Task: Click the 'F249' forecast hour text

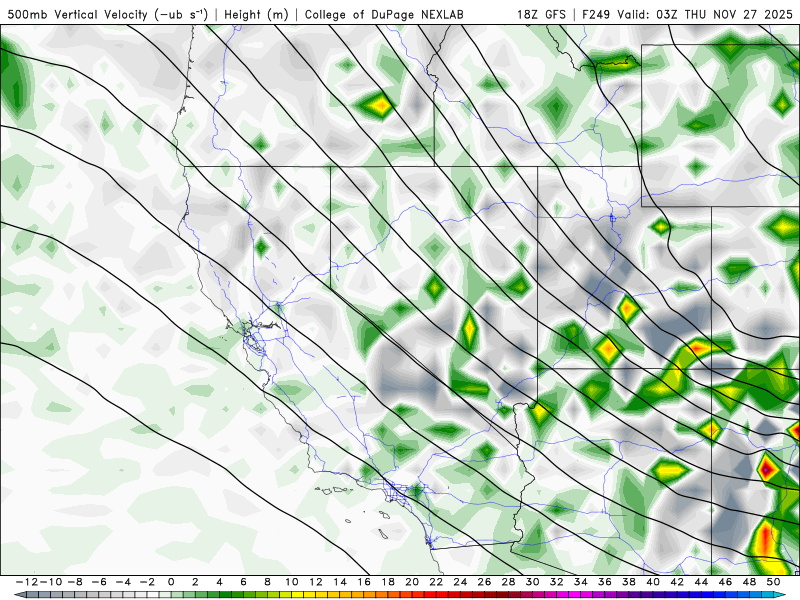Action: (596, 14)
